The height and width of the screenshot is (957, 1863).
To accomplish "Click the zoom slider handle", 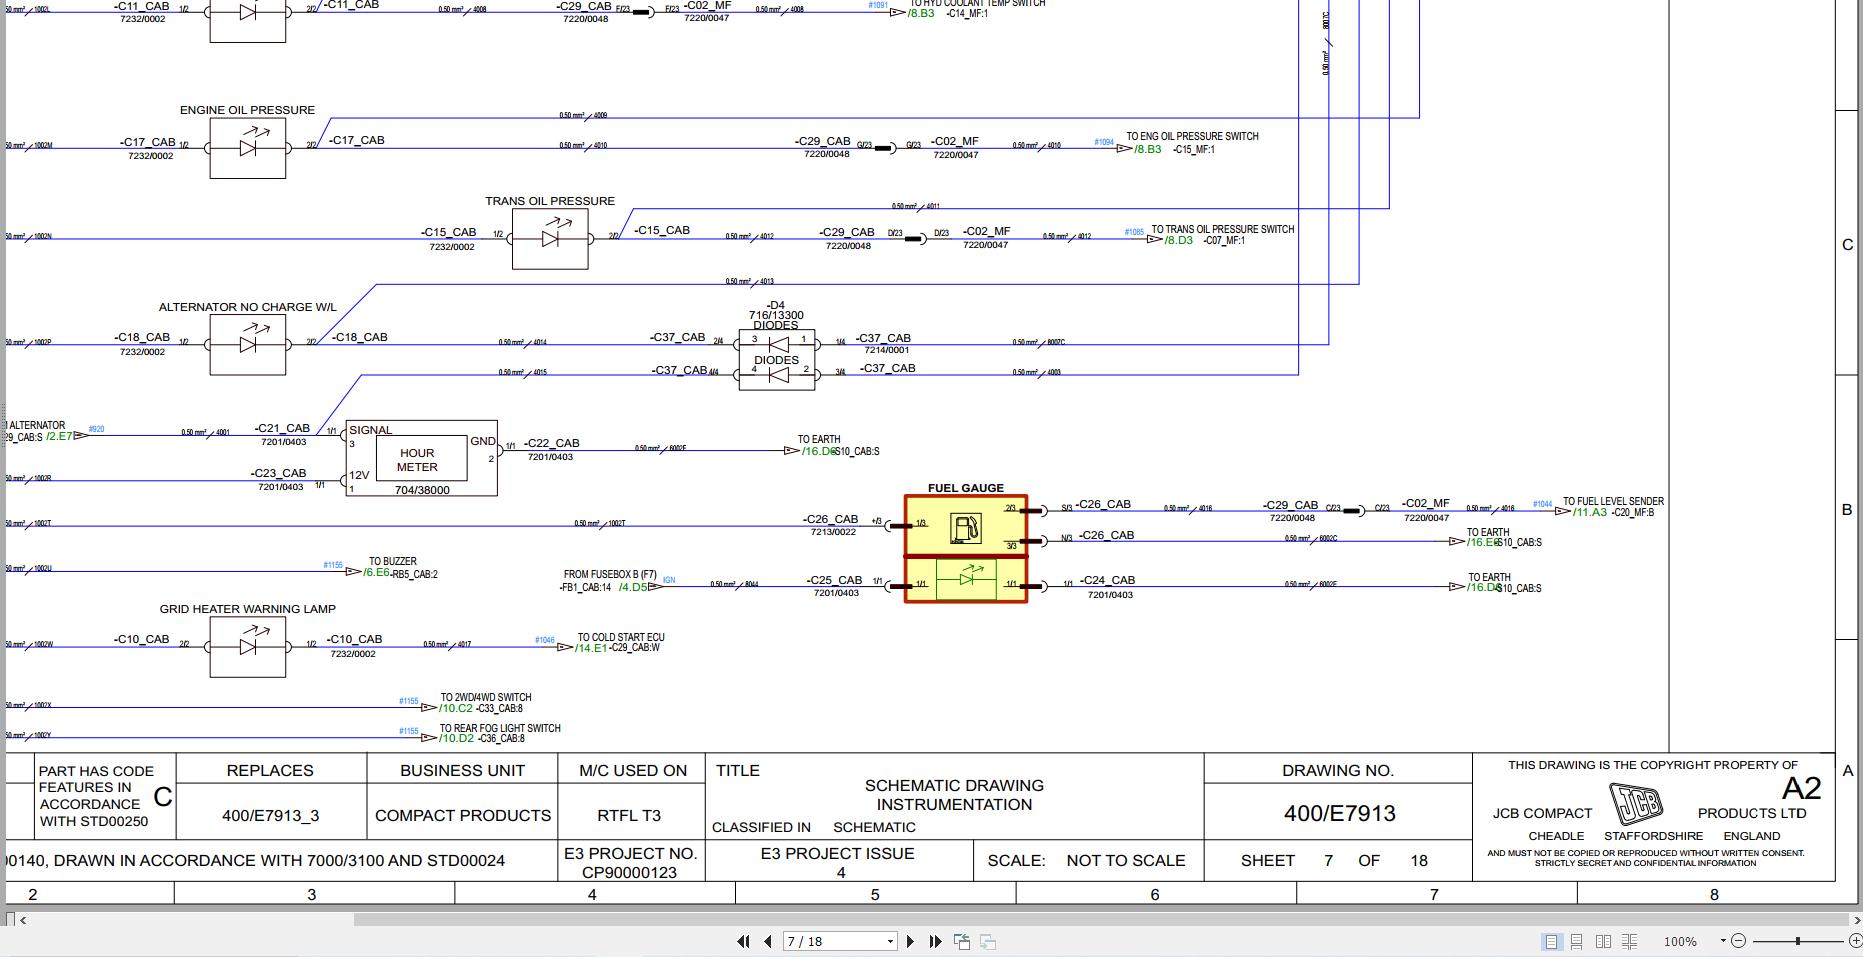I will coord(1797,941).
